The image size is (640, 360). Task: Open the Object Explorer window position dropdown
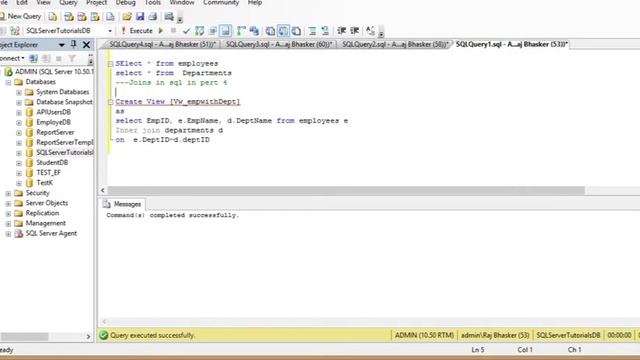point(62,45)
